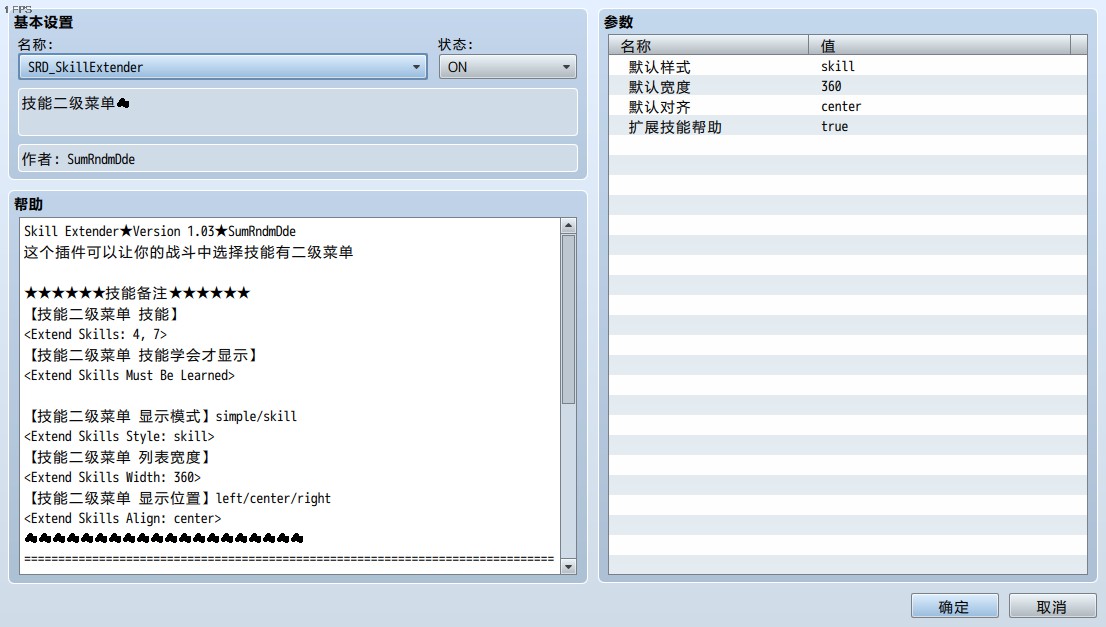Viewport: 1106px width, 627px height.
Task: Select the 扩展技能帮助 parameter row
Action: click(x=847, y=126)
